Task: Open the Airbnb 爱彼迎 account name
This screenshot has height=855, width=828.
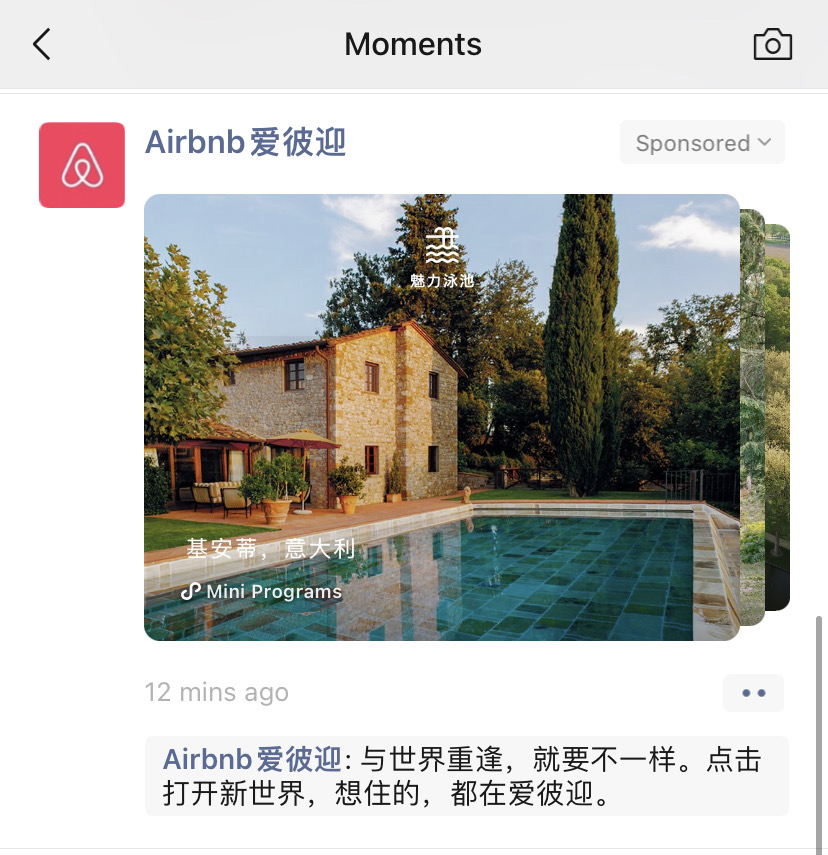Action: 245,143
